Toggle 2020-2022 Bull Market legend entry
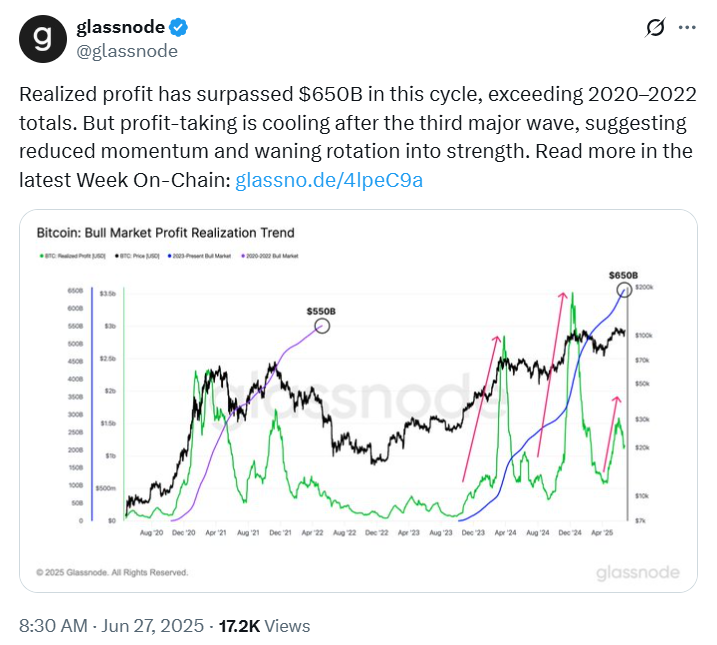717x645 pixels. (x=270, y=256)
